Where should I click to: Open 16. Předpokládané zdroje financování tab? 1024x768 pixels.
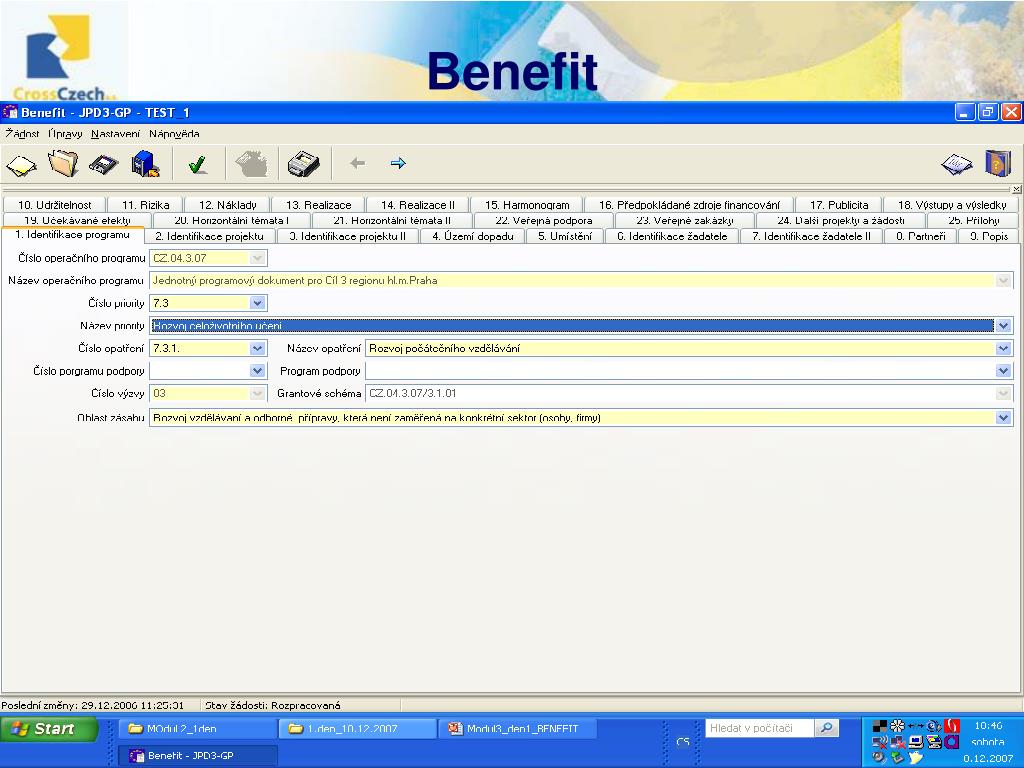689,205
